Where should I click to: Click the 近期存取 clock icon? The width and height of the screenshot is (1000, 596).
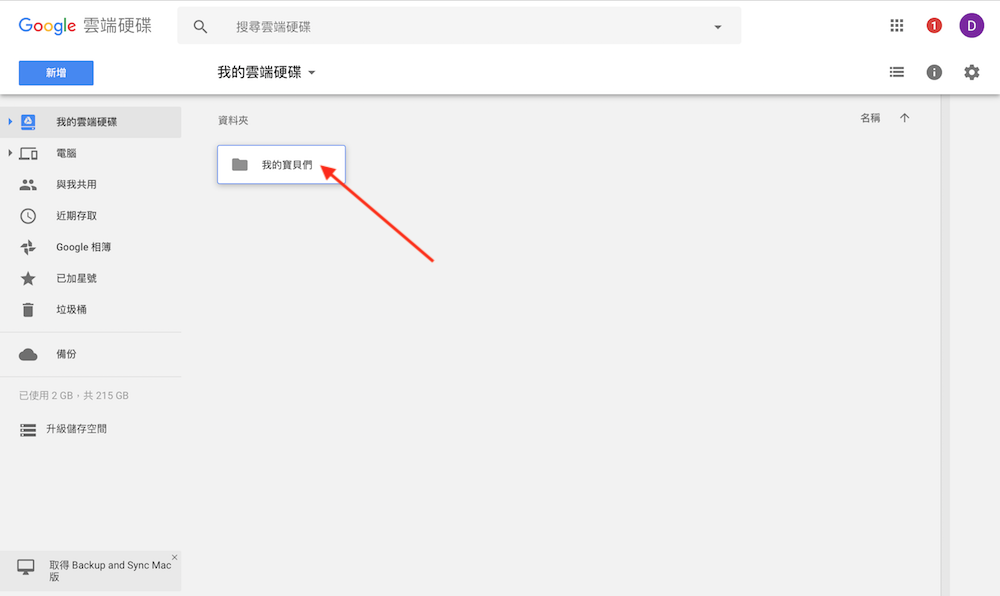[28, 215]
